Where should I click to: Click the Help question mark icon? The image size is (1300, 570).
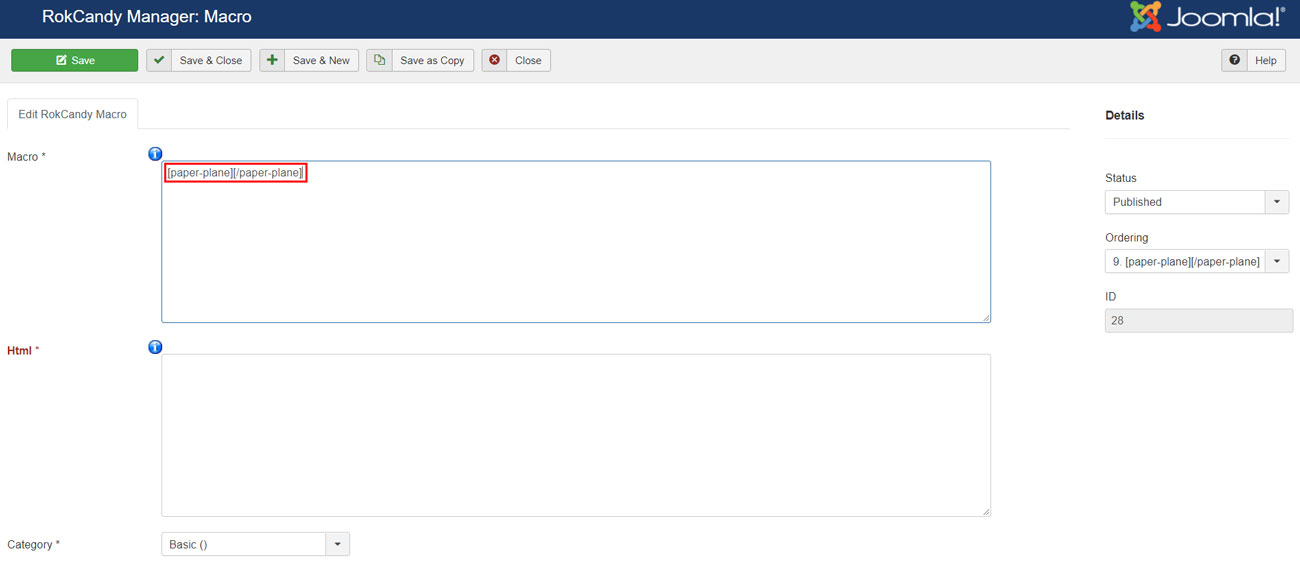[x=1234, y=60]
